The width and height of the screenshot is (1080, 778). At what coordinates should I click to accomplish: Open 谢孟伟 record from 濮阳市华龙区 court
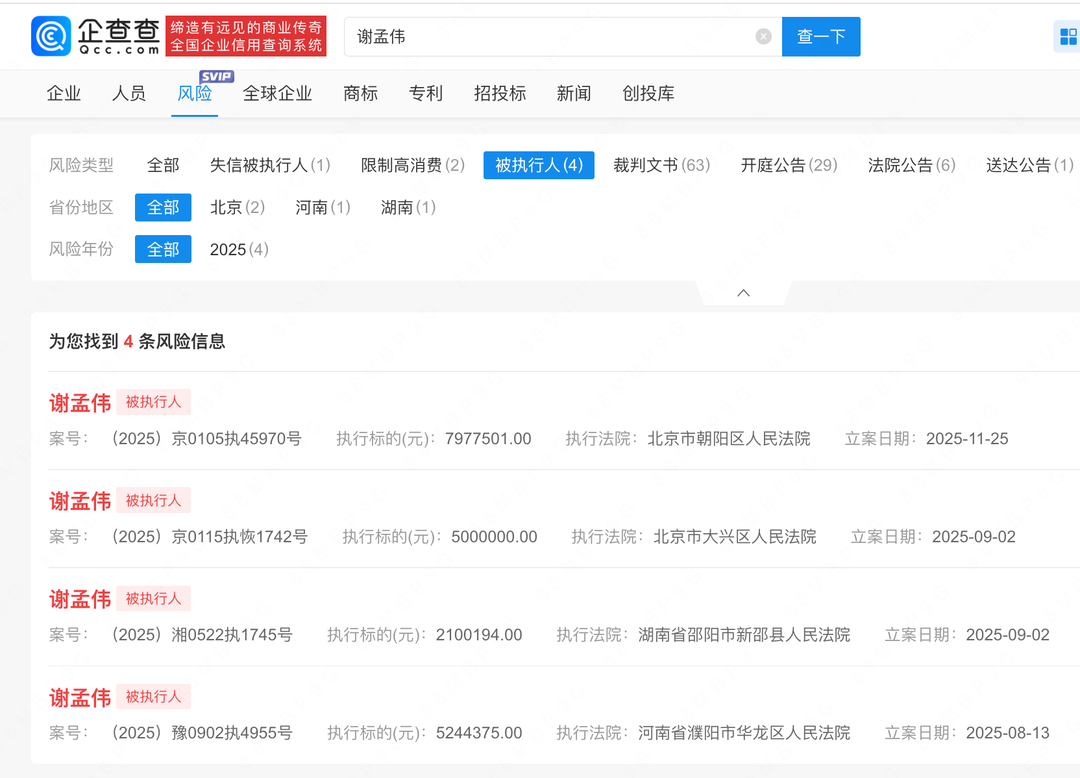(x=80, y=697)
